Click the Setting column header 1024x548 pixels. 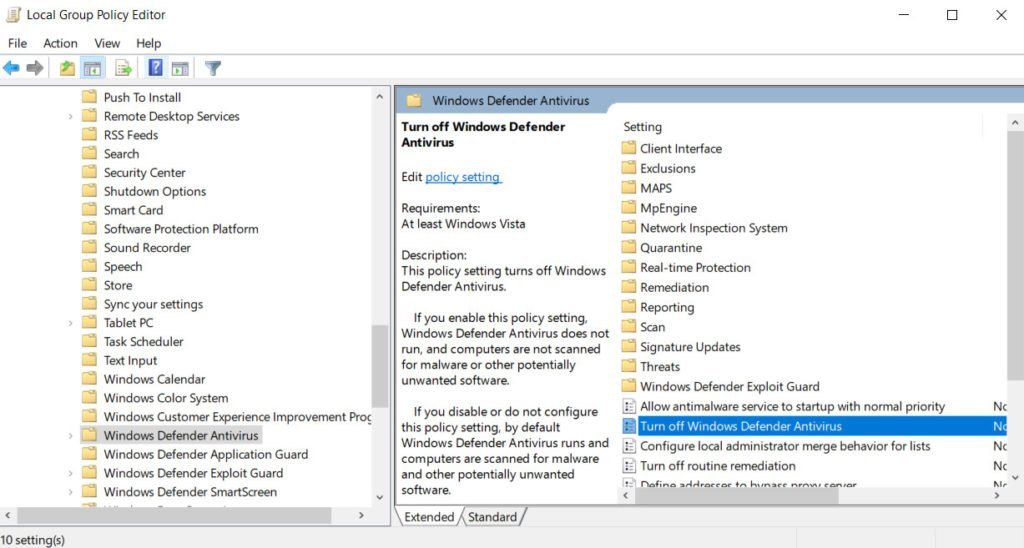click(643, 127)
